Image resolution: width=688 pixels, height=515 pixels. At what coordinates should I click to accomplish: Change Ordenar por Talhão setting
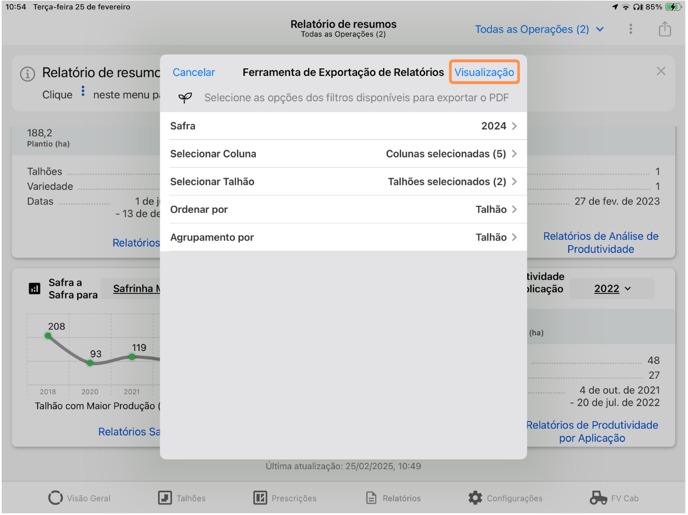(343, 210)
